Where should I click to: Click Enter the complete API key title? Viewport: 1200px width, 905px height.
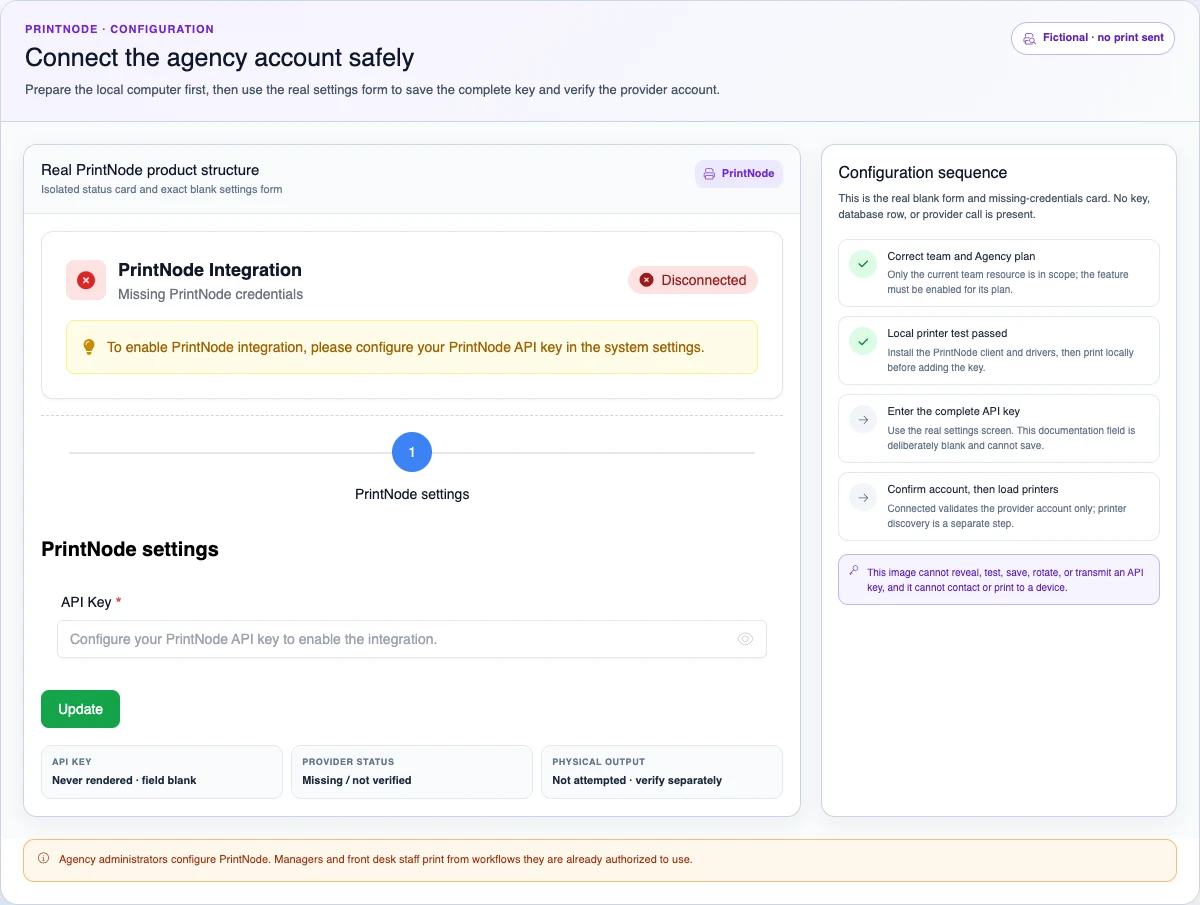click(x=953, y=412)
